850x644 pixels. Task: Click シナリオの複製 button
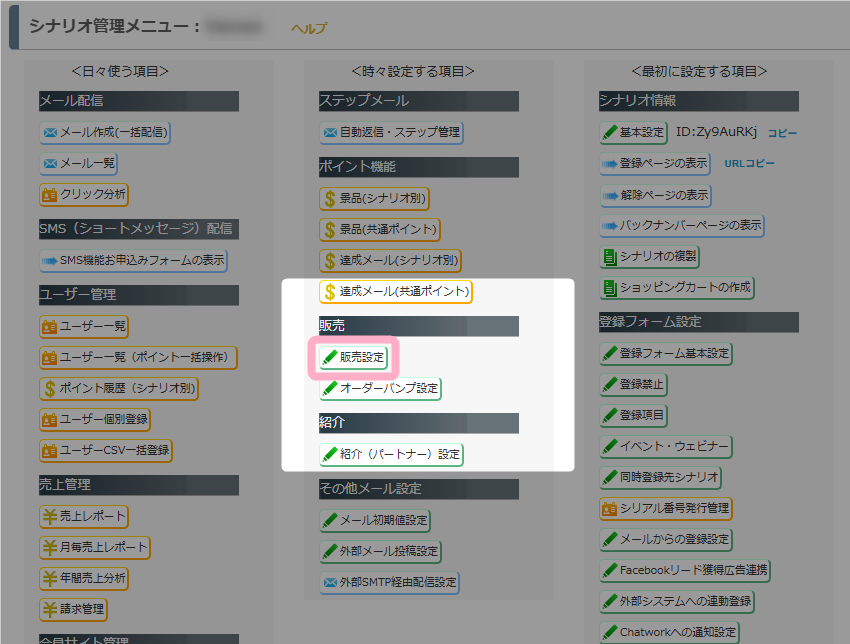pos(649,256)
